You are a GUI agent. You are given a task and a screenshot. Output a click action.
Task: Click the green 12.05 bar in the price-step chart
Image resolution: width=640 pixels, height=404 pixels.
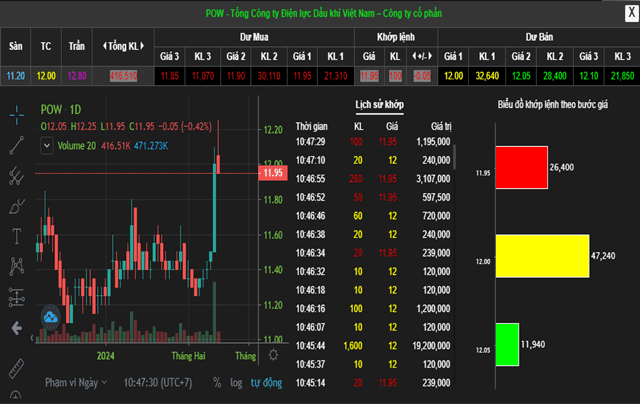pyautogui.click(x=507, y=344)
